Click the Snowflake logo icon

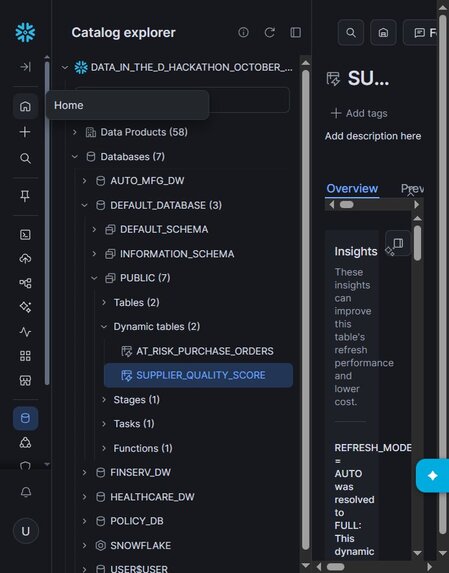pyautogui.click(x=25, y=33)
